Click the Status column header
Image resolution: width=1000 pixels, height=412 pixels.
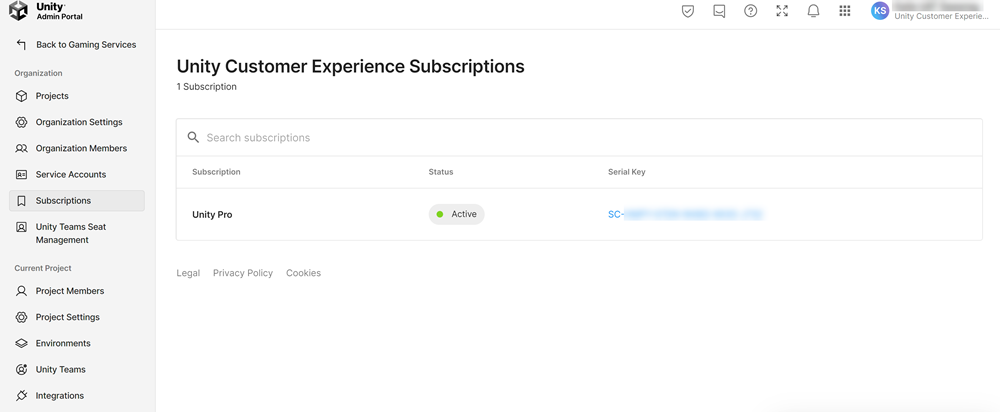[441, 172]
